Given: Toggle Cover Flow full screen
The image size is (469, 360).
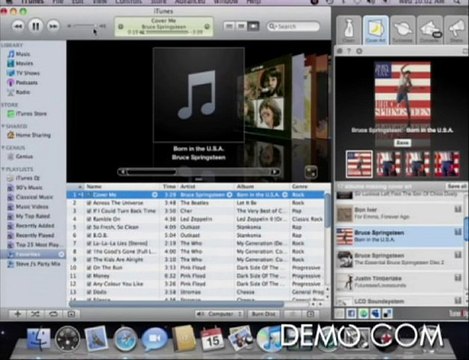Looking at the screenshot, I should tap(311, 172).
